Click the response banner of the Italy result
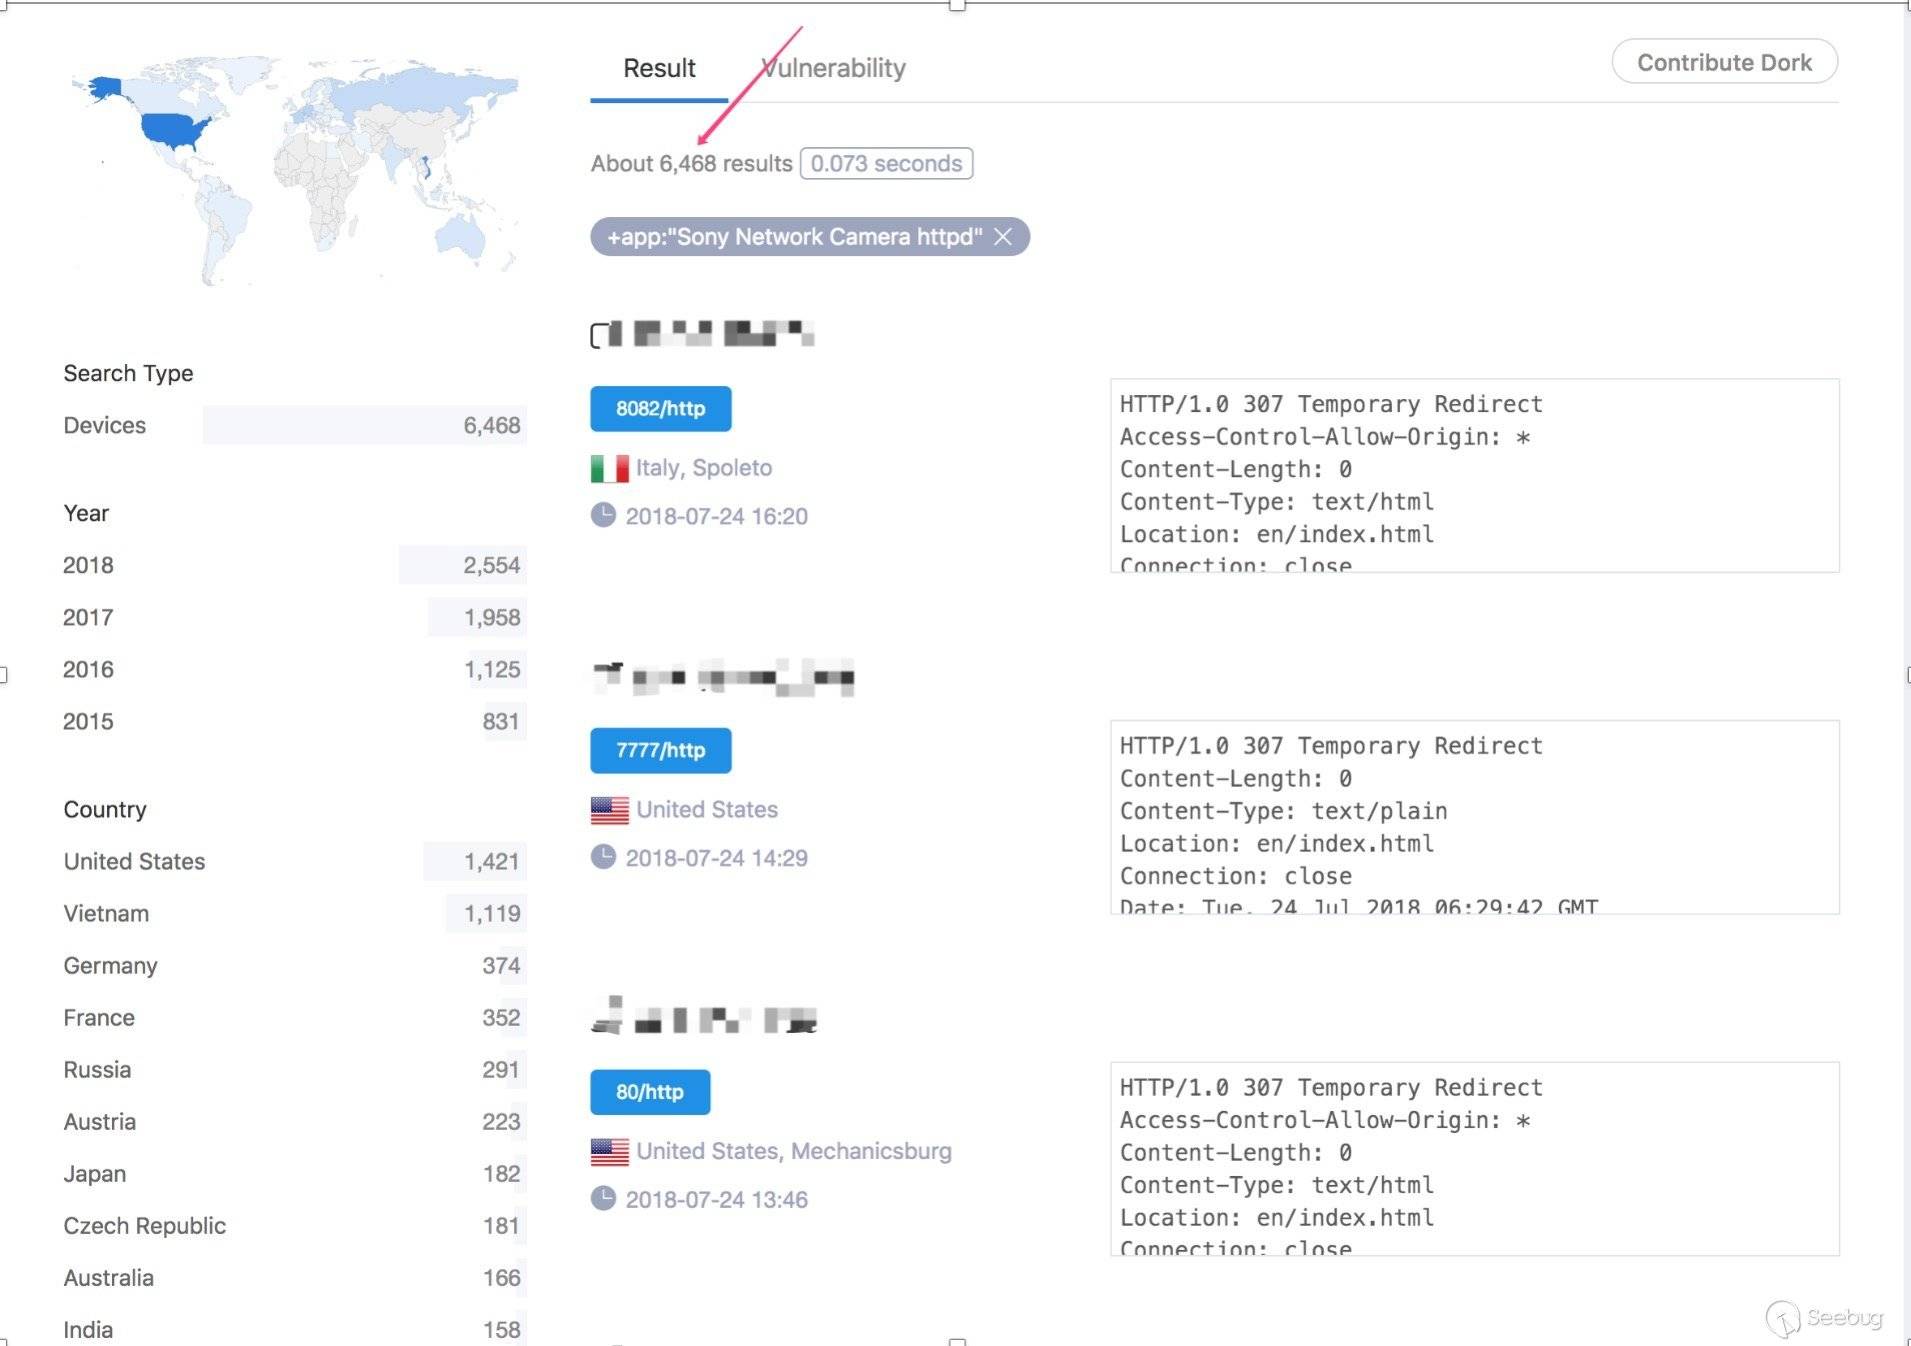 click(x=1474, y=476)
